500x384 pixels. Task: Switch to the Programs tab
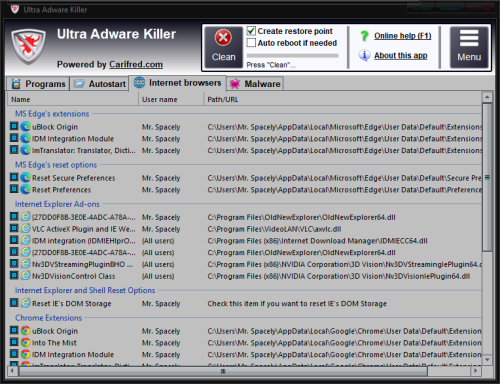[38, 84]
